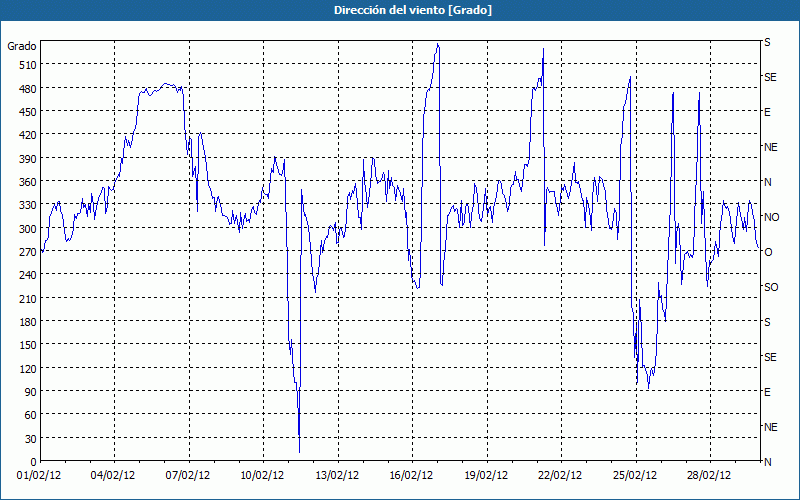Select the 120 degree axis label
This screenshot has height=500, width=800.
pos(27,368)
